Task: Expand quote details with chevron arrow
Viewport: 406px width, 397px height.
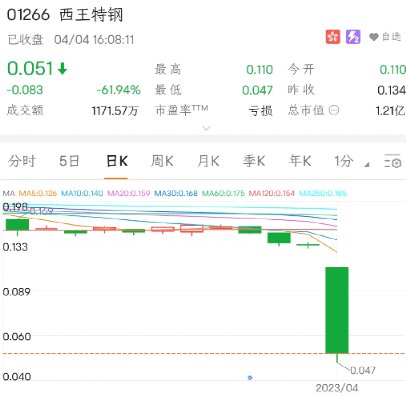Action: (x=206, y=128)
